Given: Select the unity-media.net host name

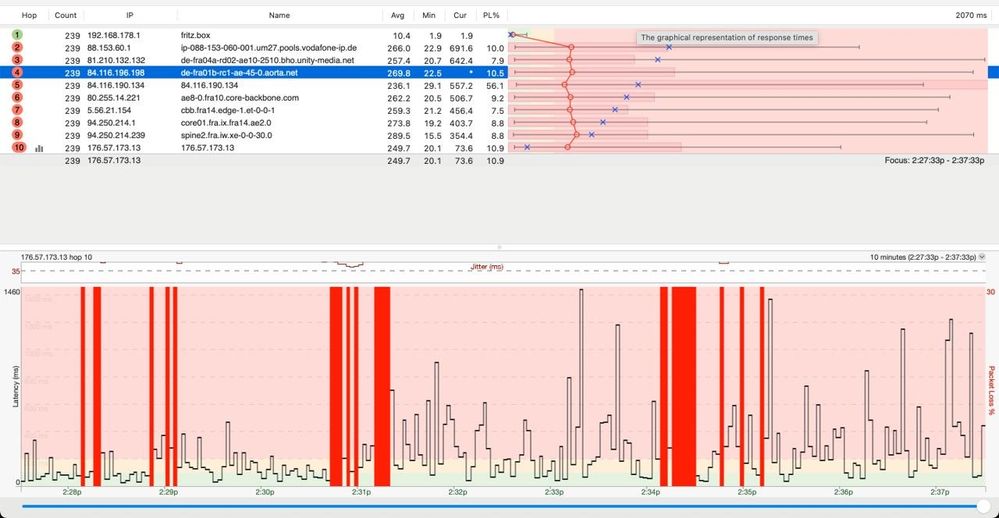Looking at the screenshot, I should (268, 61).
